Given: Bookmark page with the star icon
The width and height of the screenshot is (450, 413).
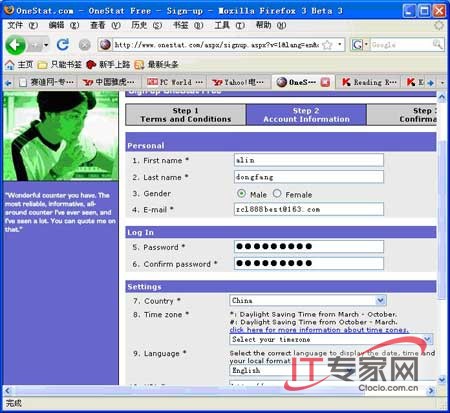Looking at the screenshot, I should tap(328, 45).
